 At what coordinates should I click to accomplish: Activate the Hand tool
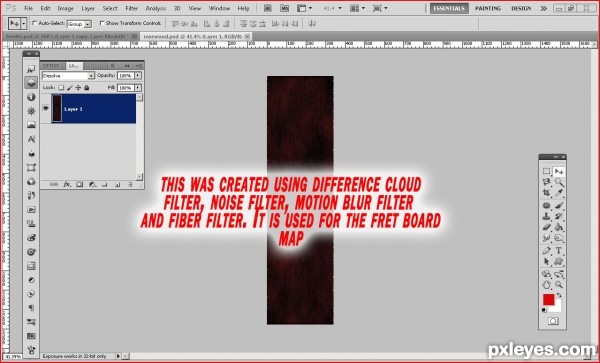(546, 285)
